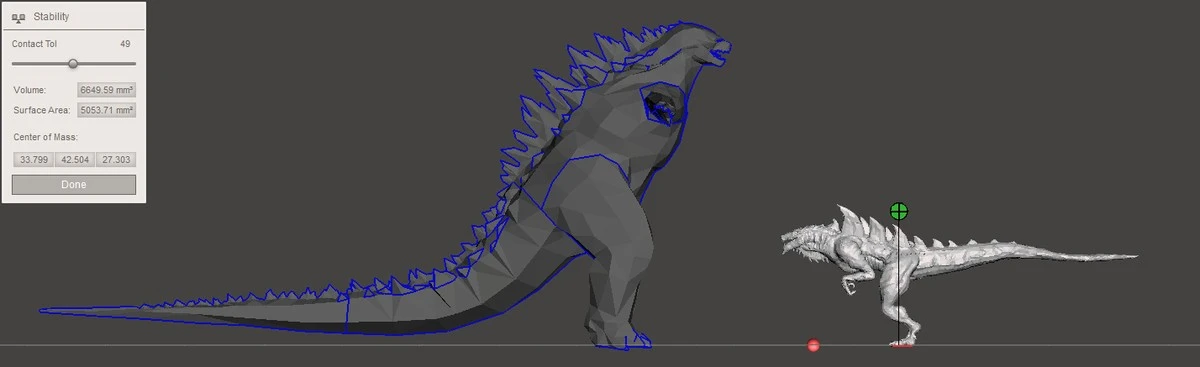Select center of mass Z value 27.303
The image size is (1200, 367).
[116, 159]
